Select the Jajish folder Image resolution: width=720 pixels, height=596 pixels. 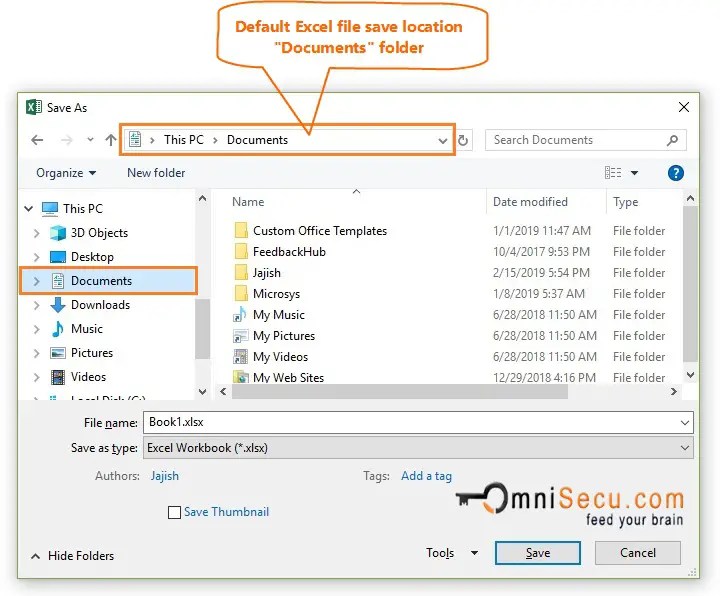267,273
